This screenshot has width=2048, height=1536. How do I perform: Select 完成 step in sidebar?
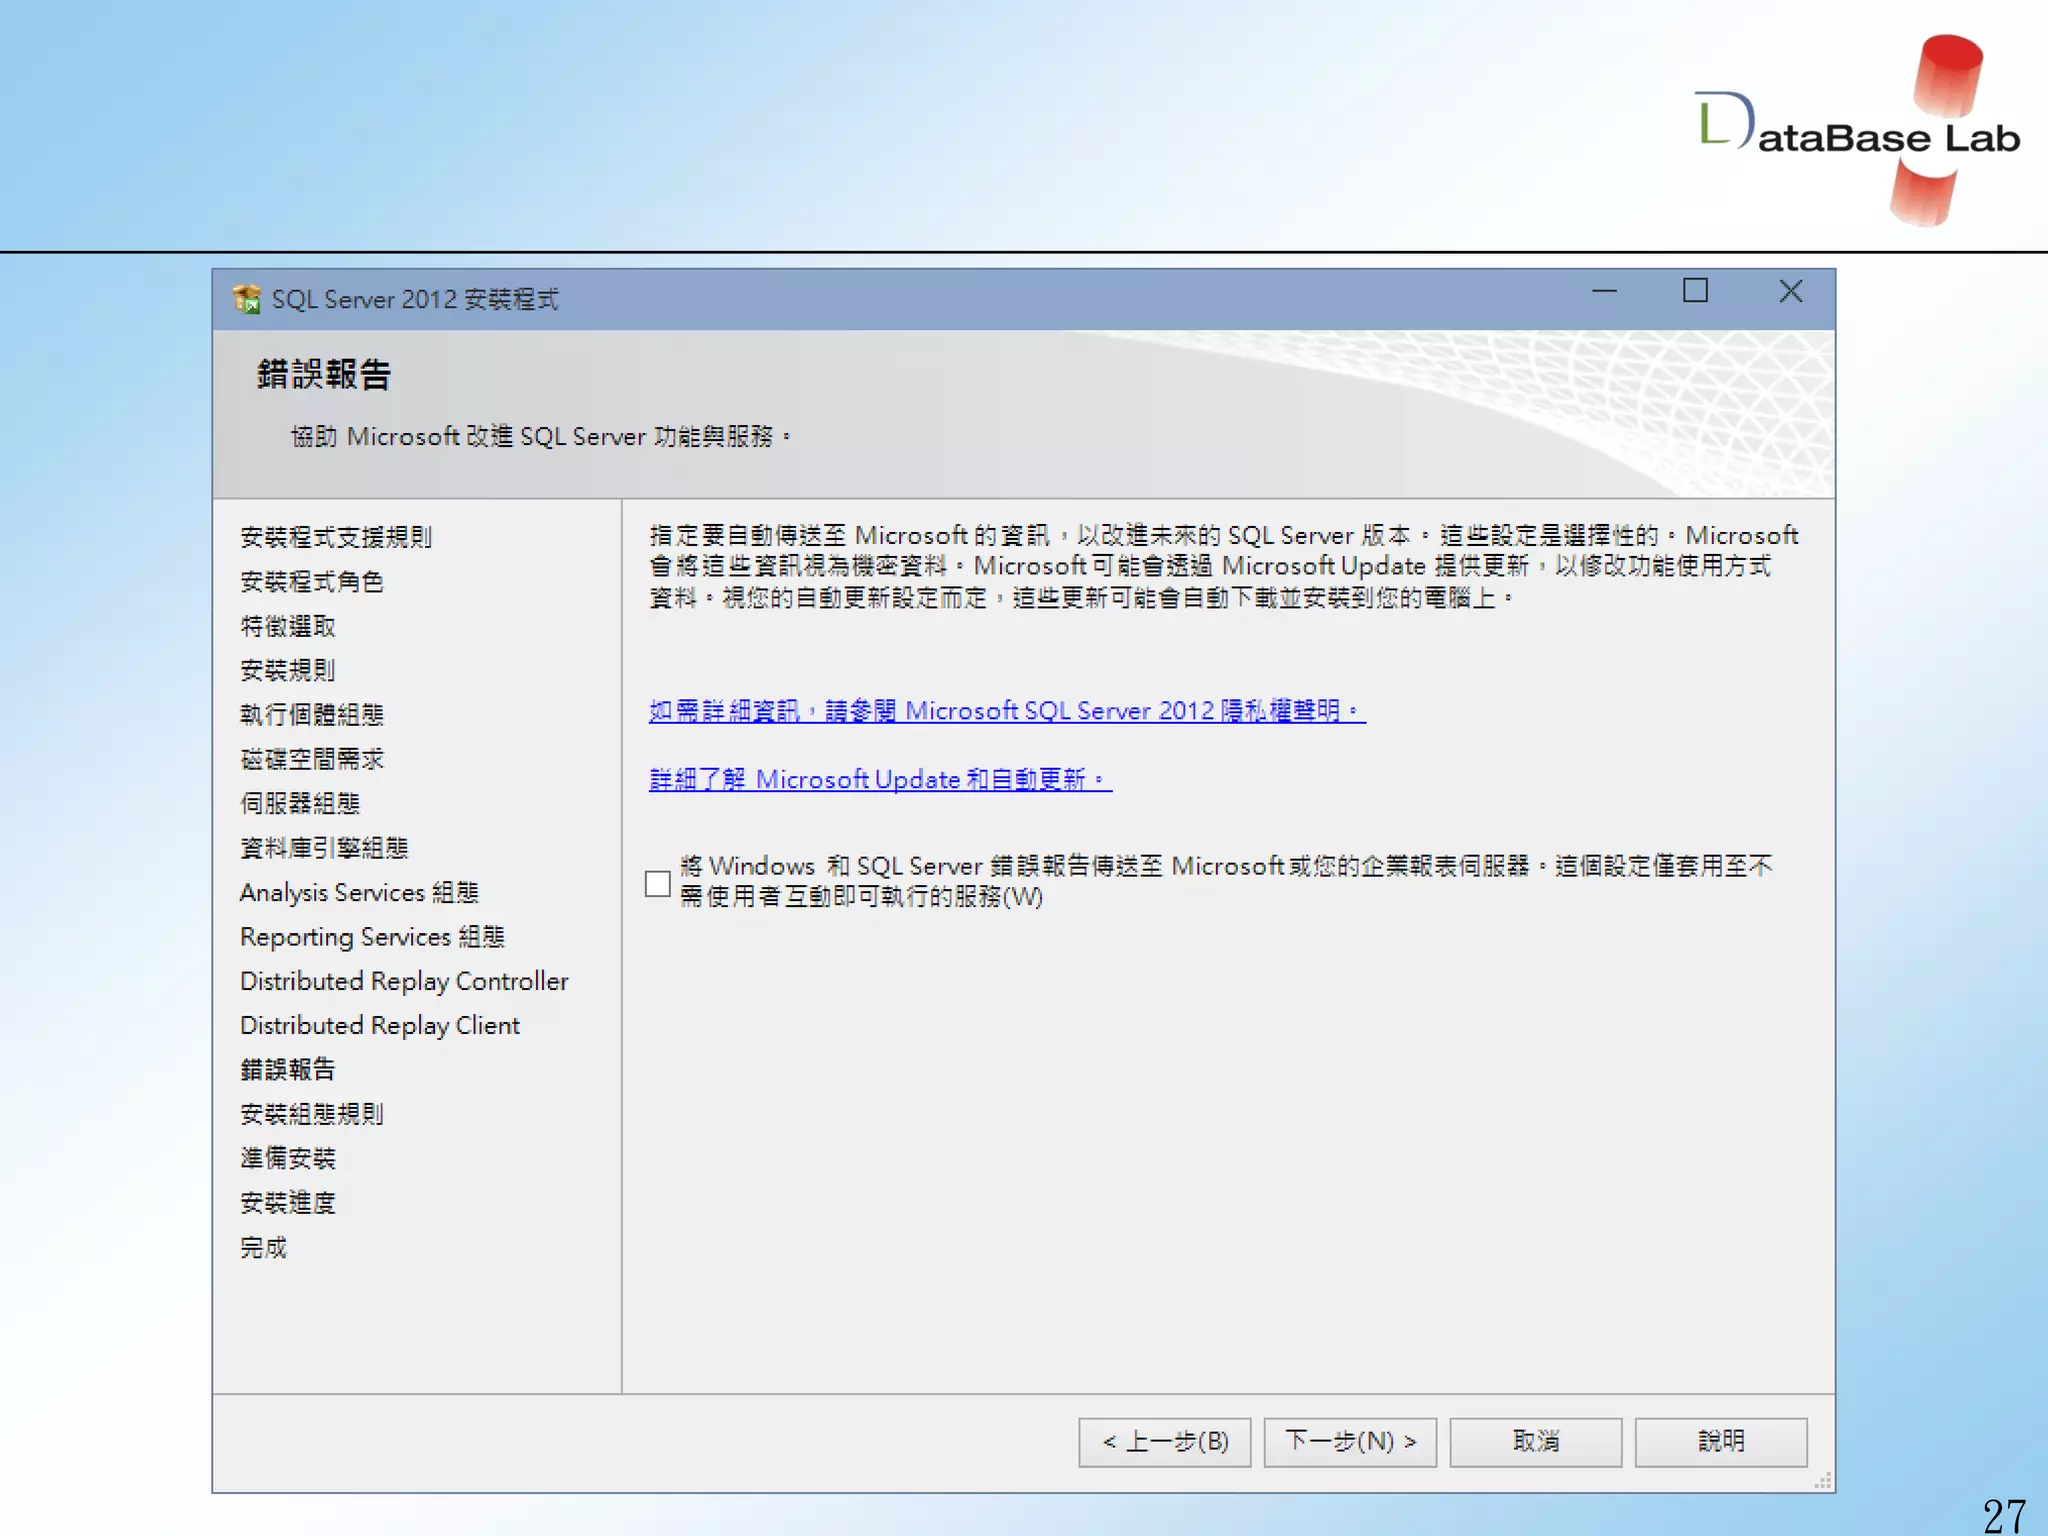coord(264,1247)
